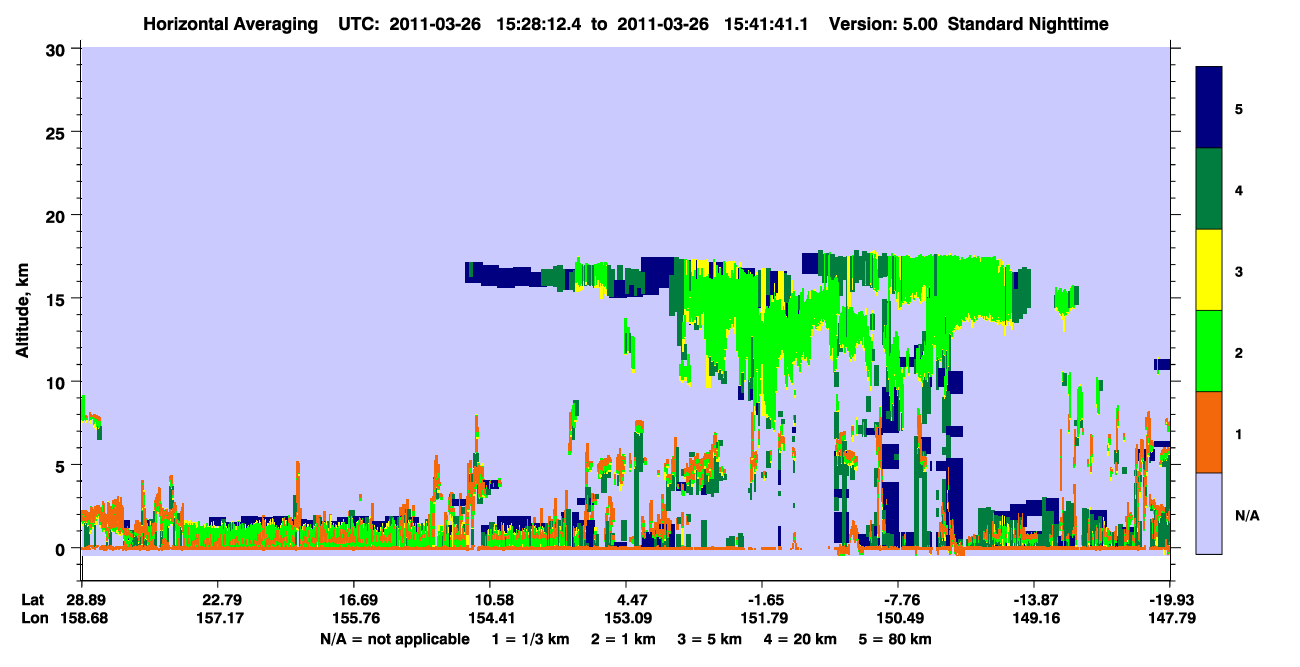Click the '3 = 5 km' legend note
Viewport: 1300px width, 667px height.
click(x=708, y=638)
